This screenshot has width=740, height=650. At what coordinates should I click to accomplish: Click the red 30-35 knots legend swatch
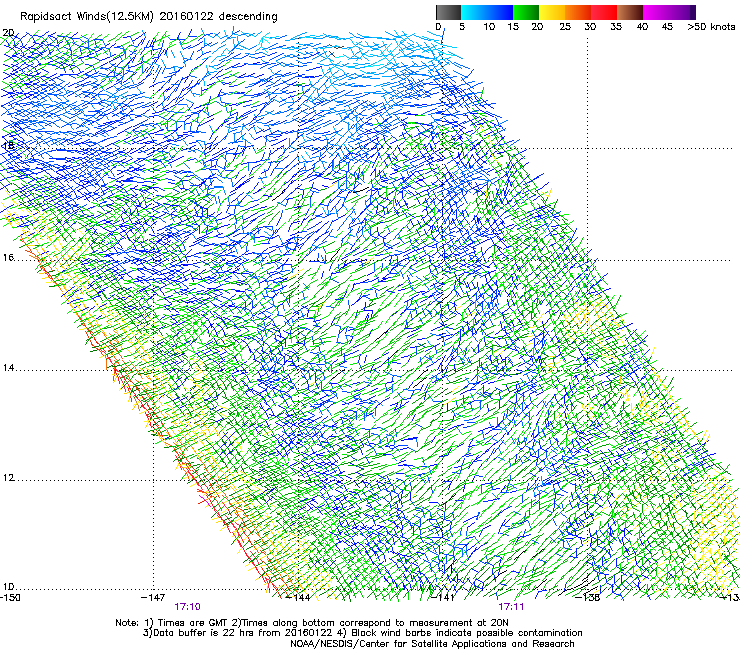(x=604, y=12)
